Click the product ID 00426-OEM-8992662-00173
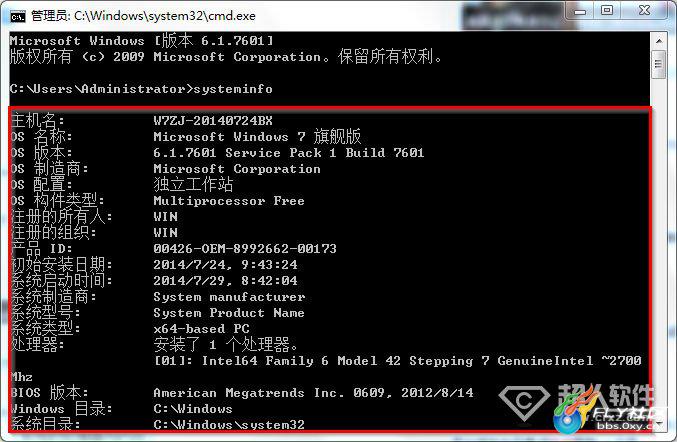Image resolution: width=677 pixels, height=442 pixels. point(245,249)
